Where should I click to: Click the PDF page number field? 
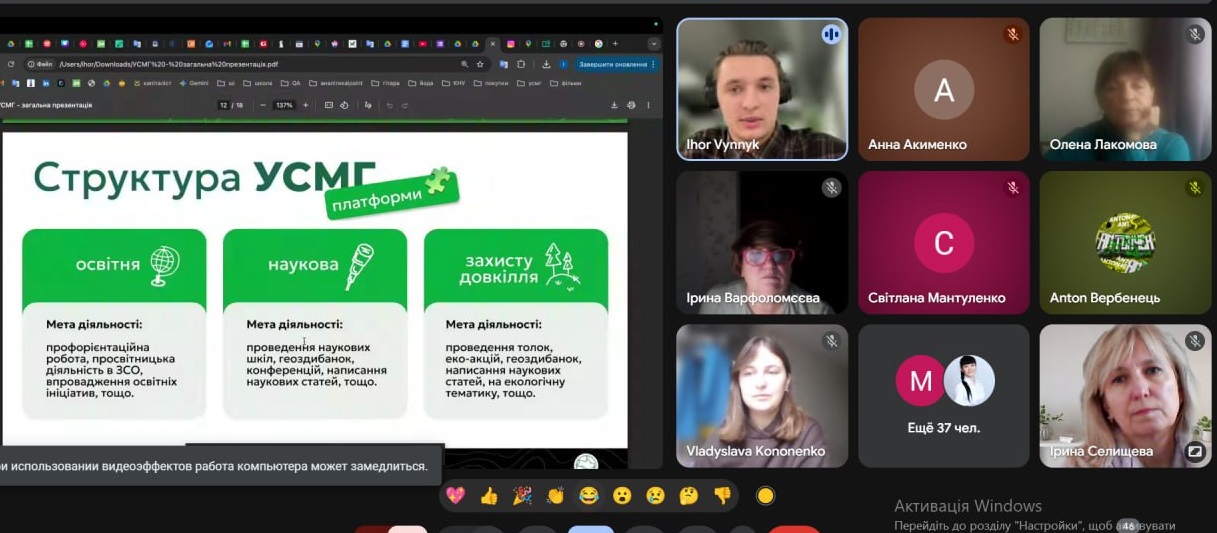223,105
